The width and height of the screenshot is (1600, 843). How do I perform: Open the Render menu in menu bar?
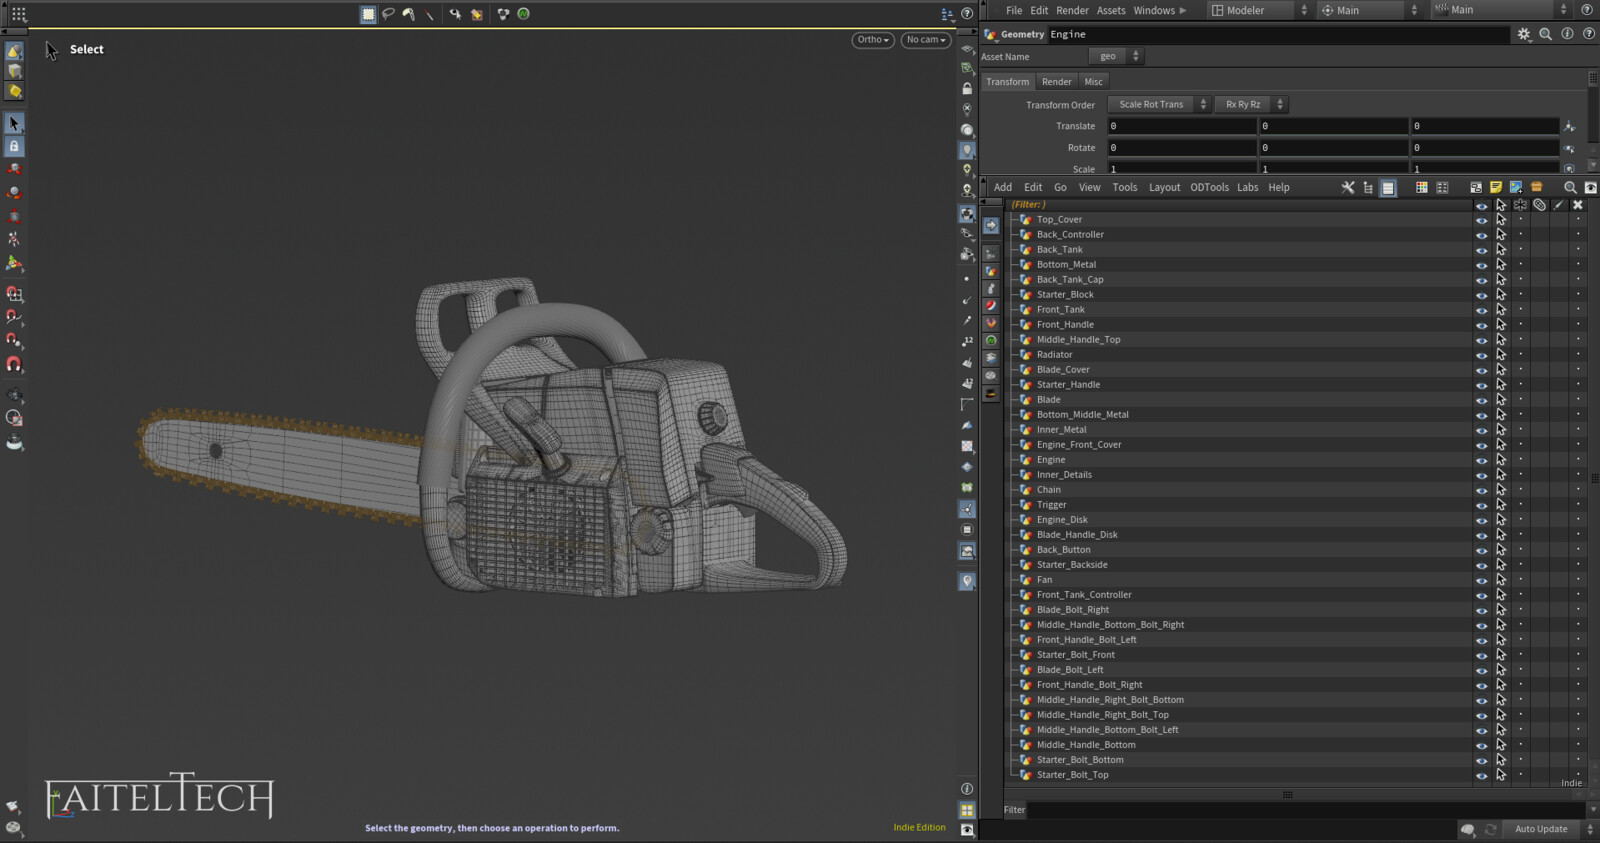(x=1072, y=11)
